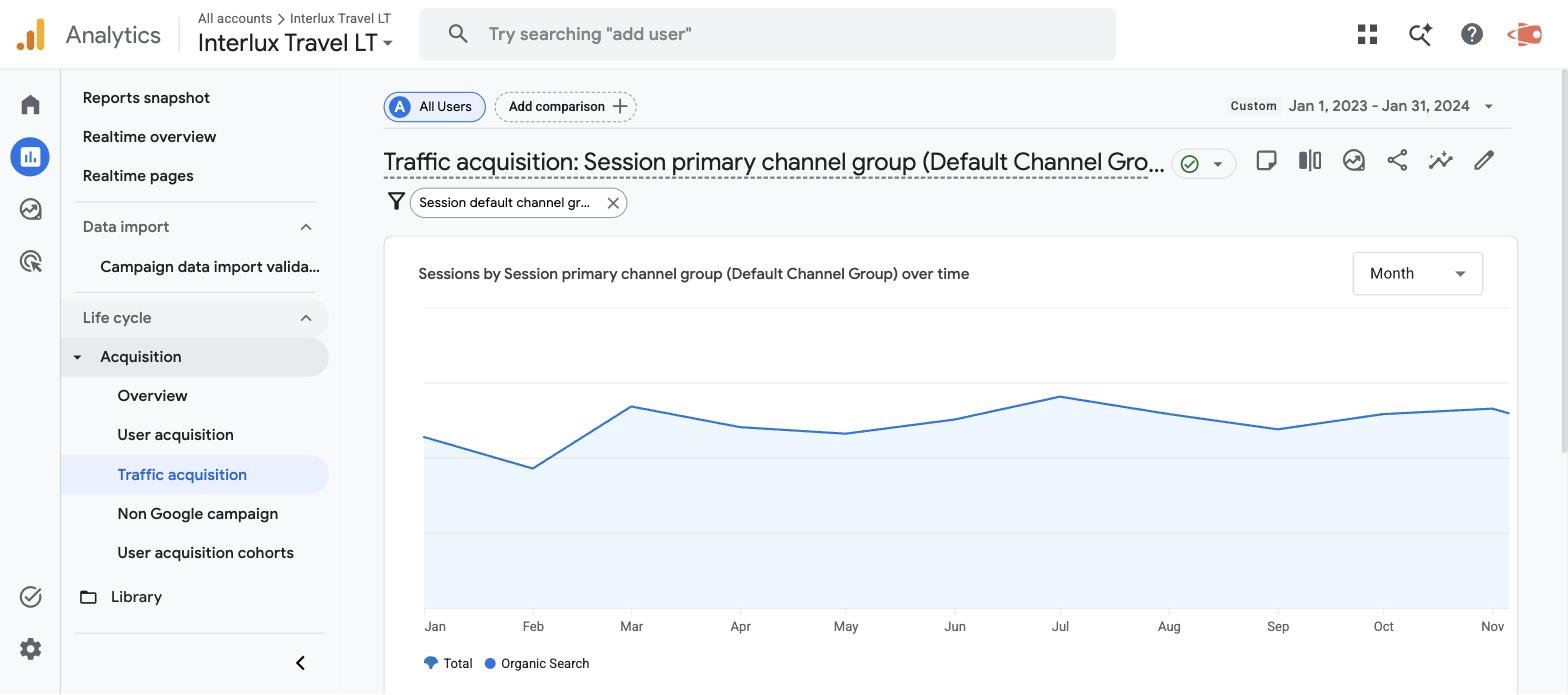Open Reports snapshot
The height and width of the screenshot is (695, 1568).
click(x=146, y=98)
